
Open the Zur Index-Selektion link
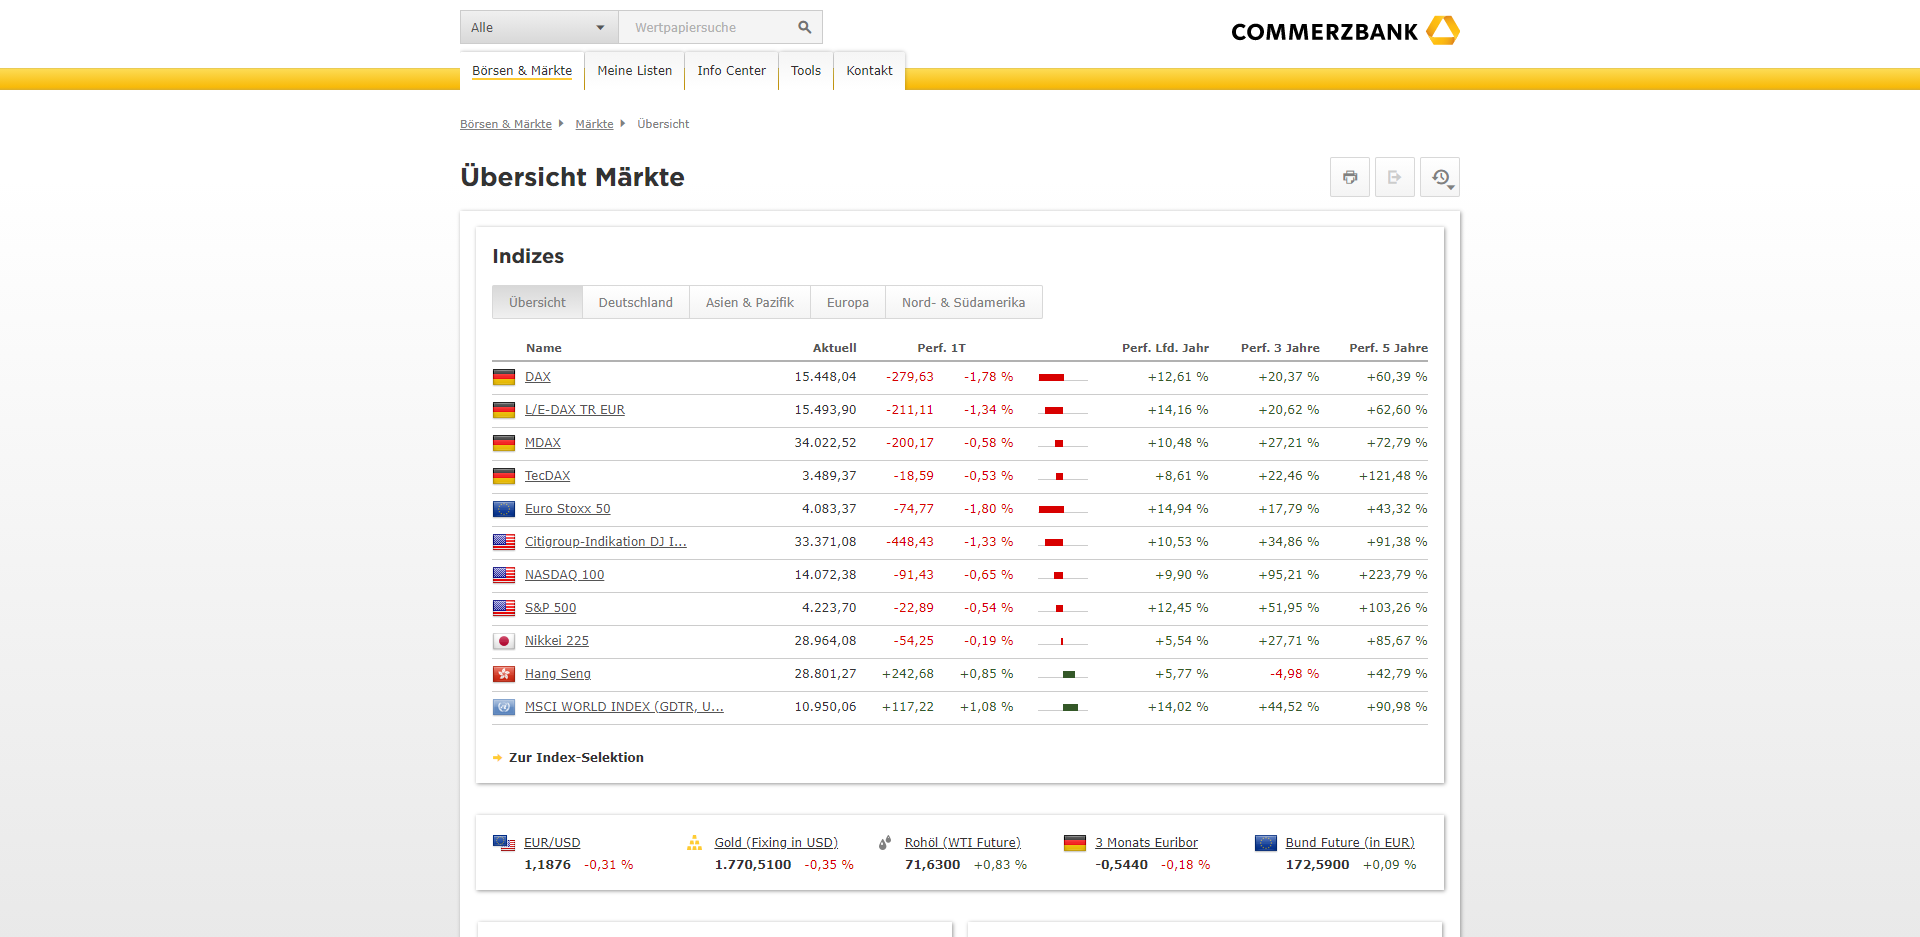pos(576,757)
